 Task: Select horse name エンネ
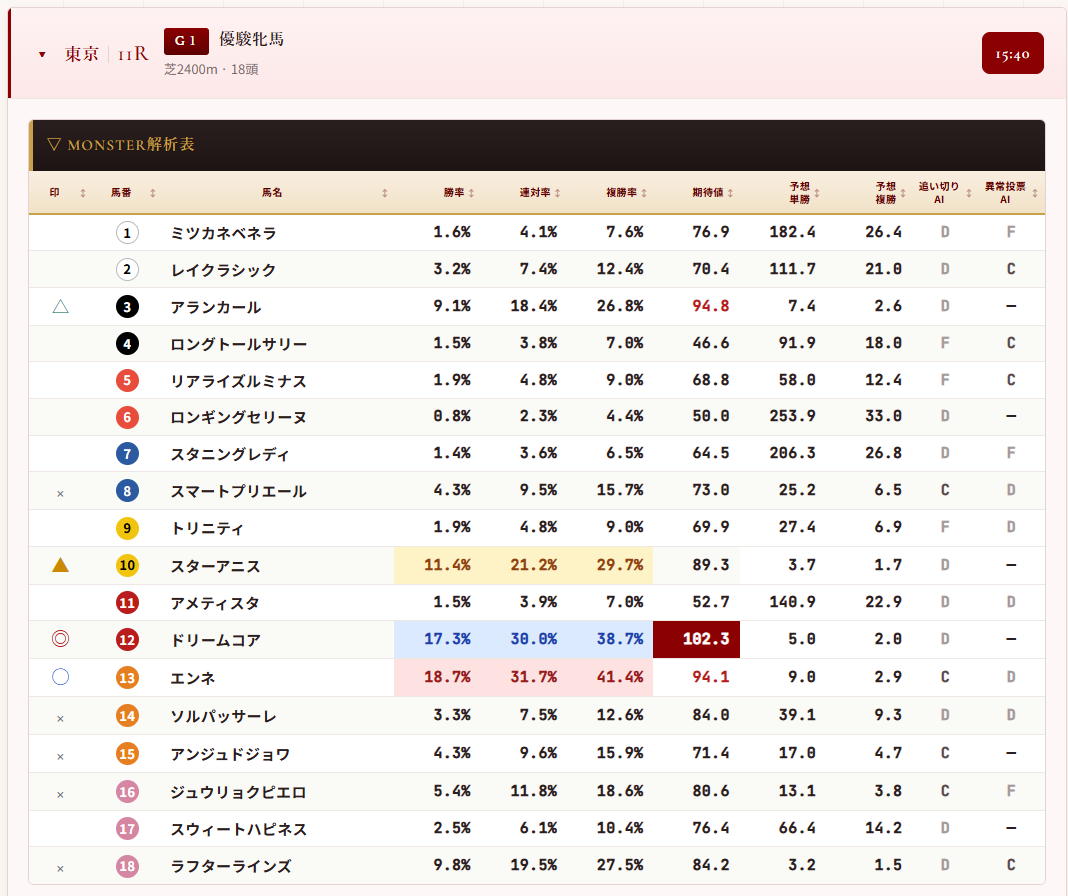pos(193,679)
